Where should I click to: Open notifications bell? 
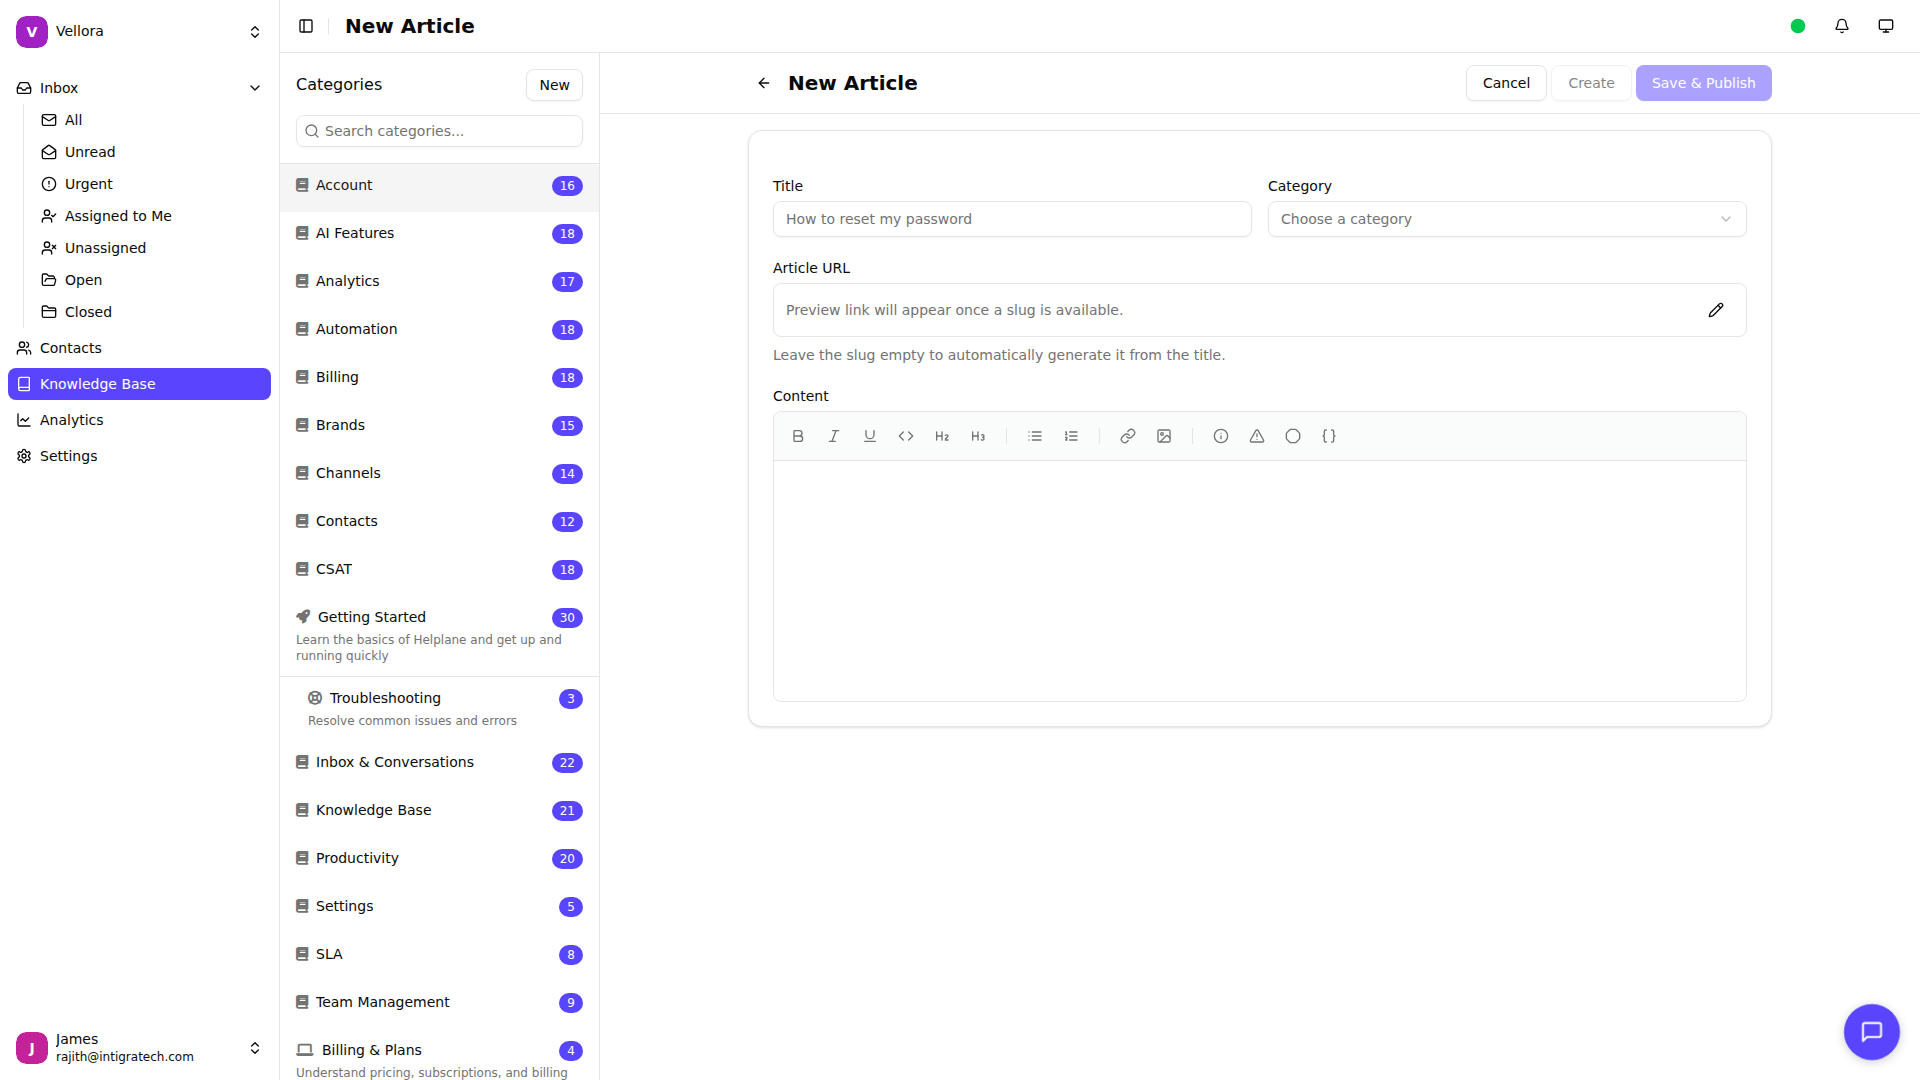[1842, 26]
